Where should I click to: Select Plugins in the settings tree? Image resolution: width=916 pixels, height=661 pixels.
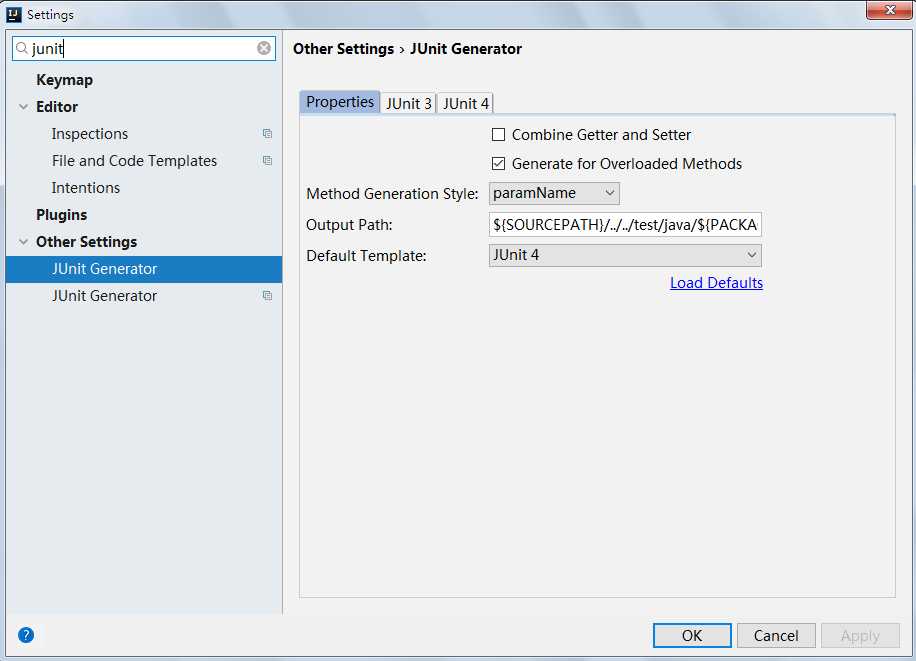[x=61, y=215]
